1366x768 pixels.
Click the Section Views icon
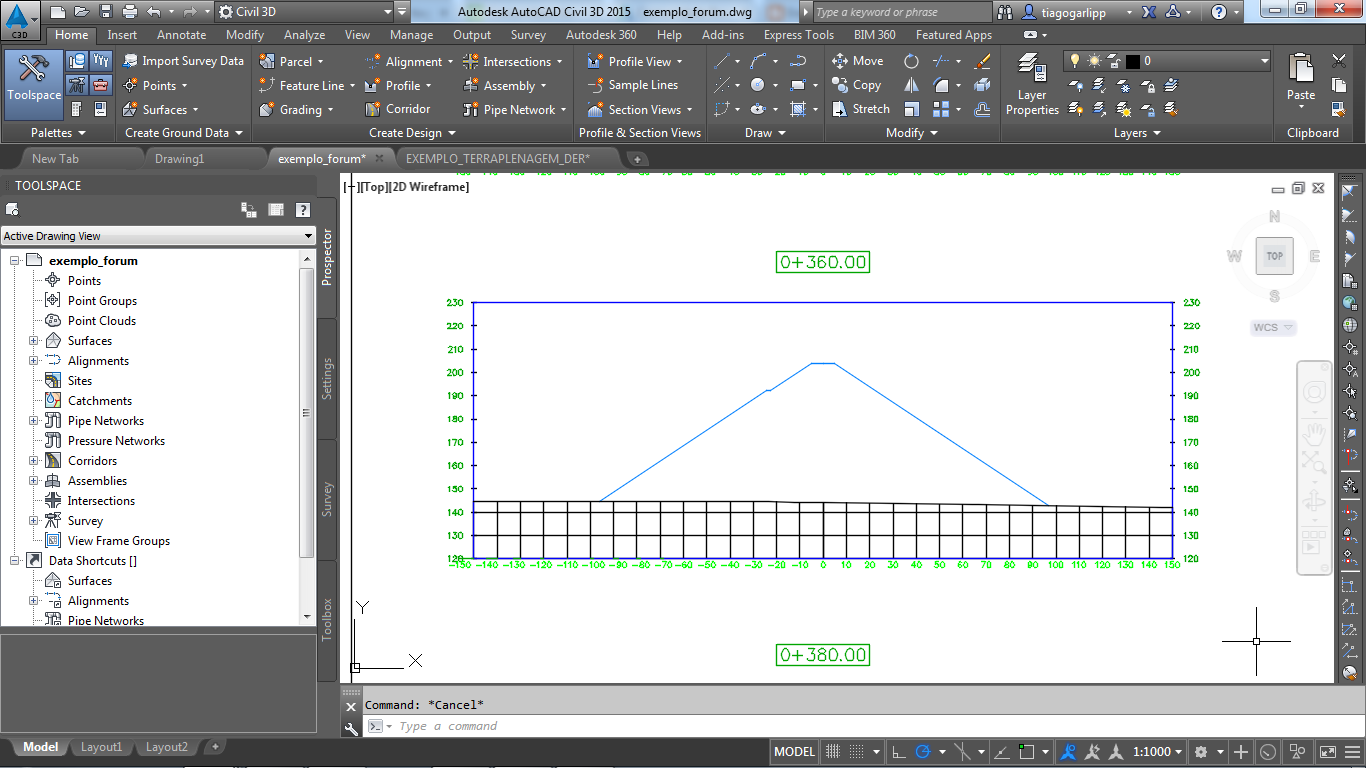(595, 109)
